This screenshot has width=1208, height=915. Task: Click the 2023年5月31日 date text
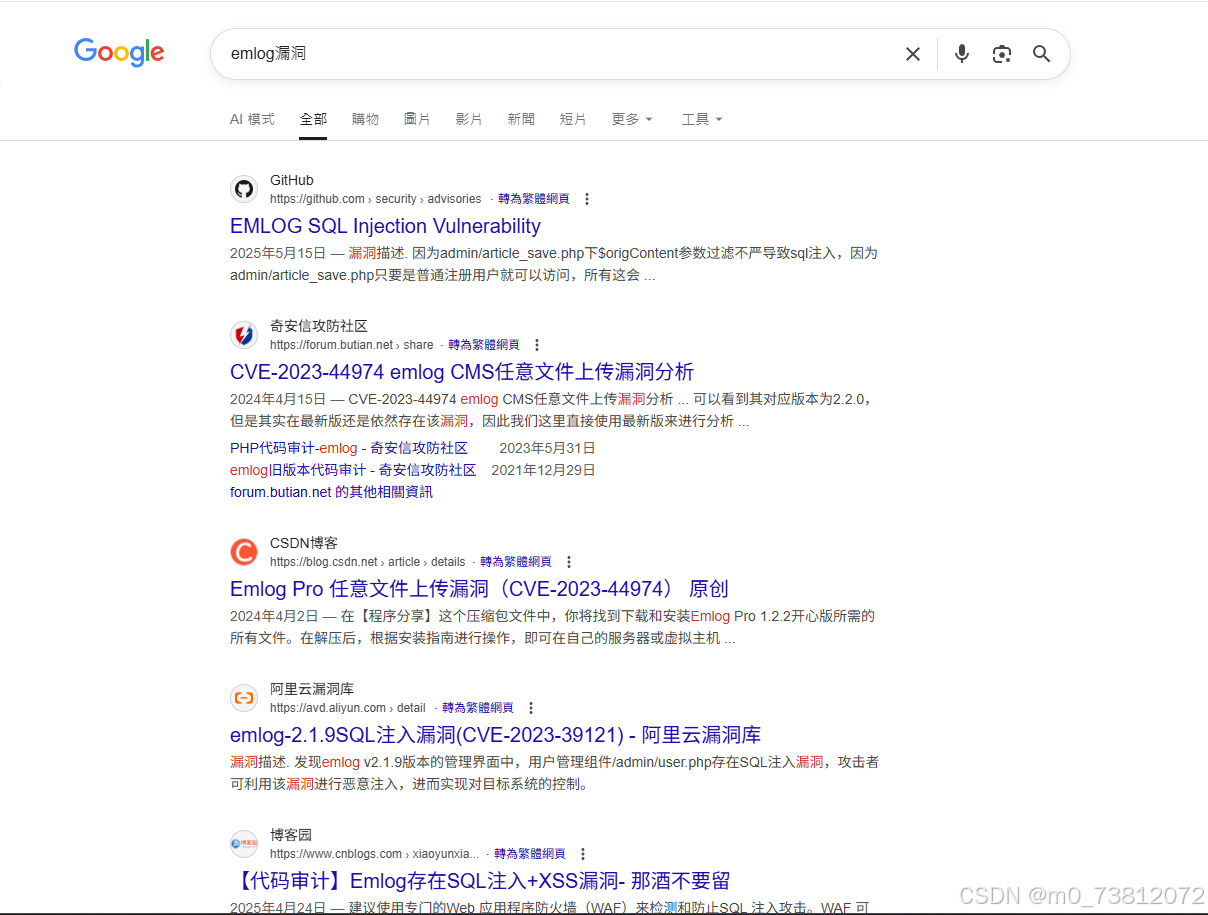pos(547,448)
